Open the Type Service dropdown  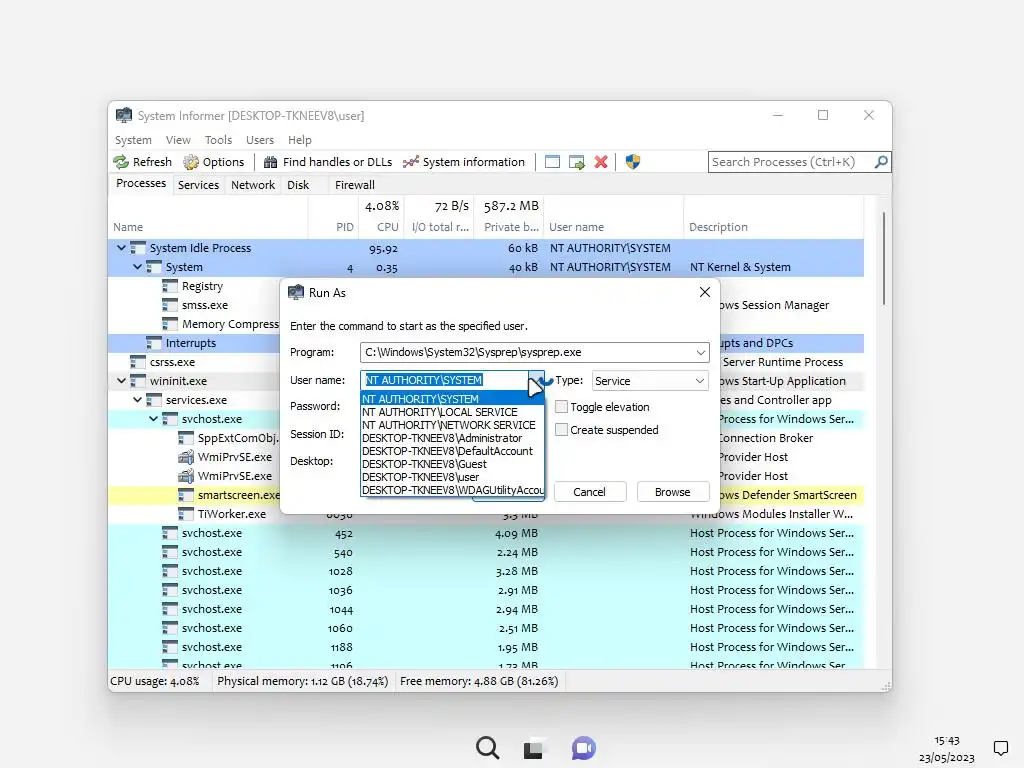click(x=699, y=381)
